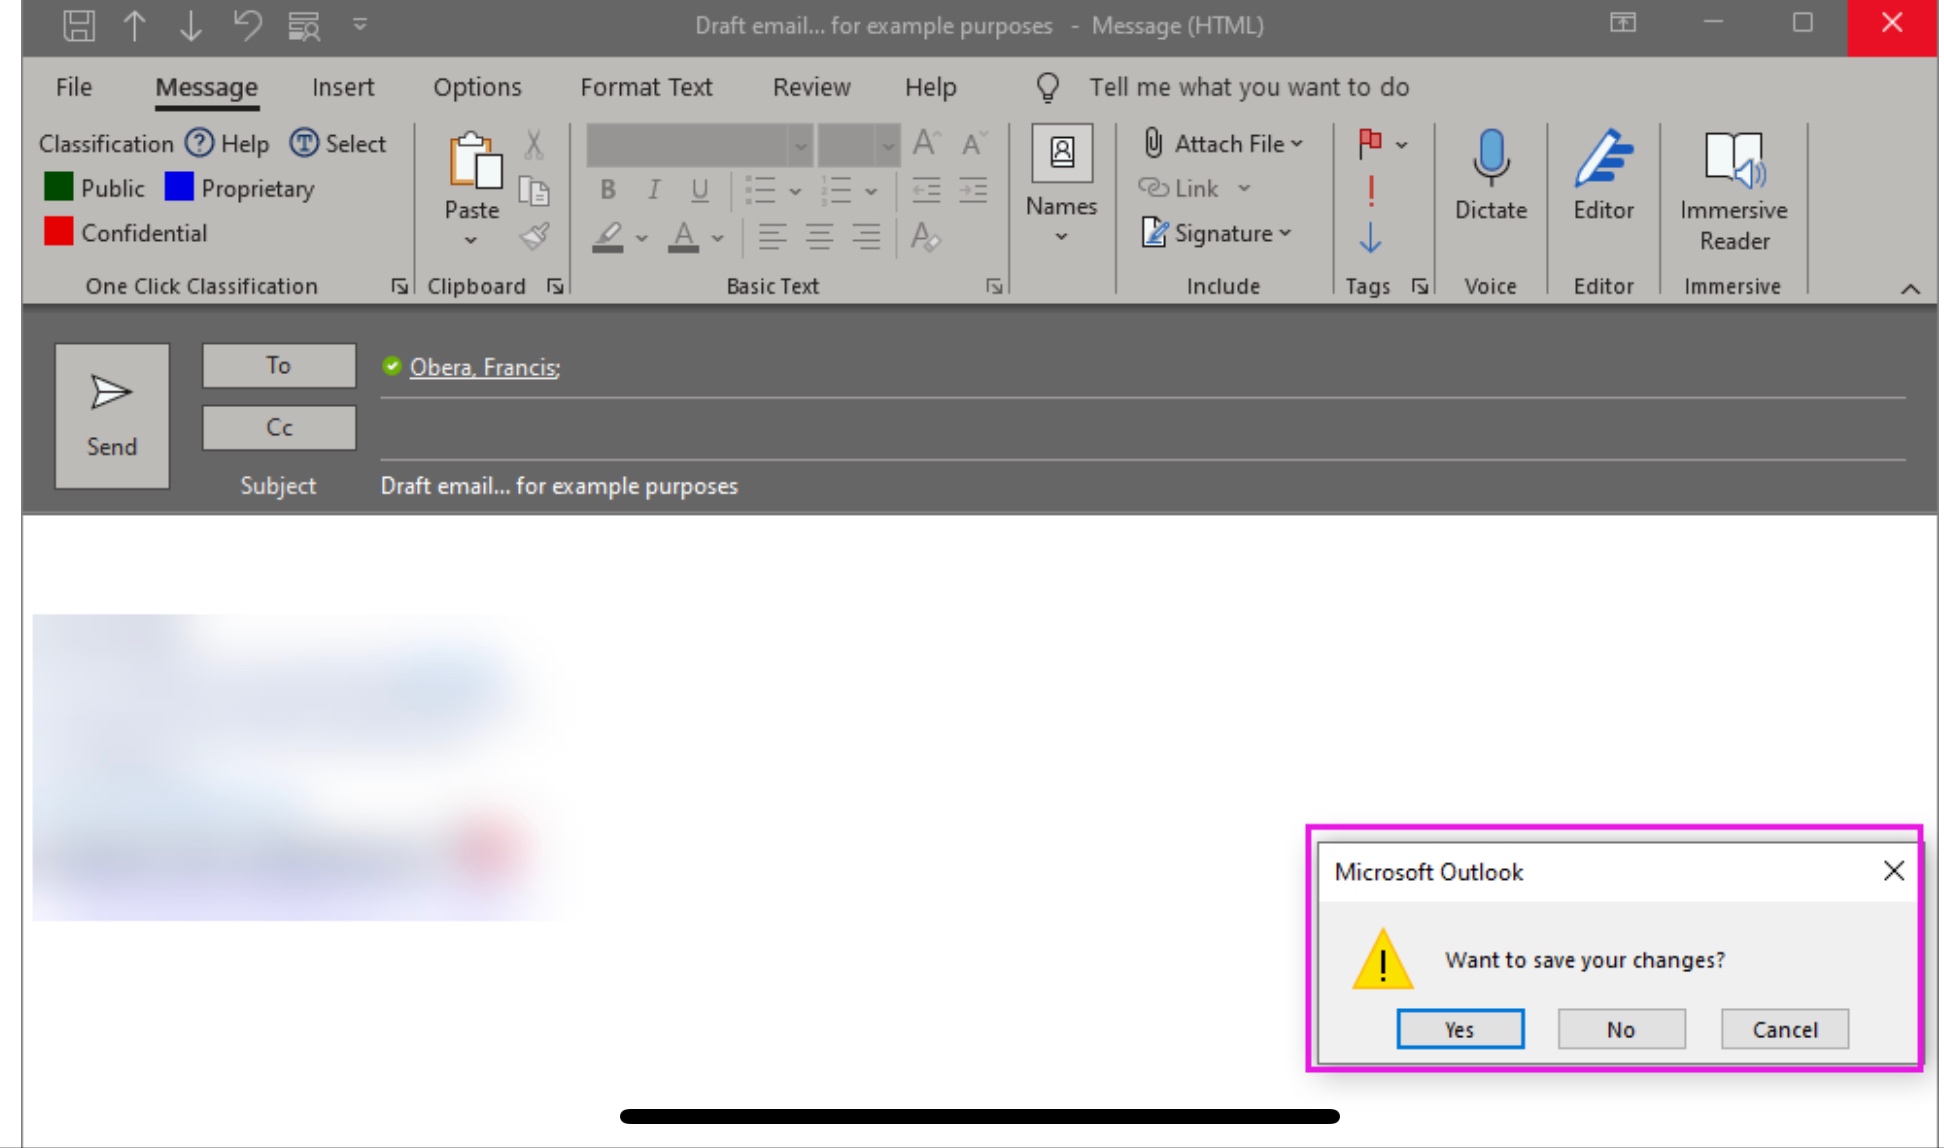The height and width of the screenshot is (1148, 1944).
Task: Open the File menu
Action: [74, 87]
